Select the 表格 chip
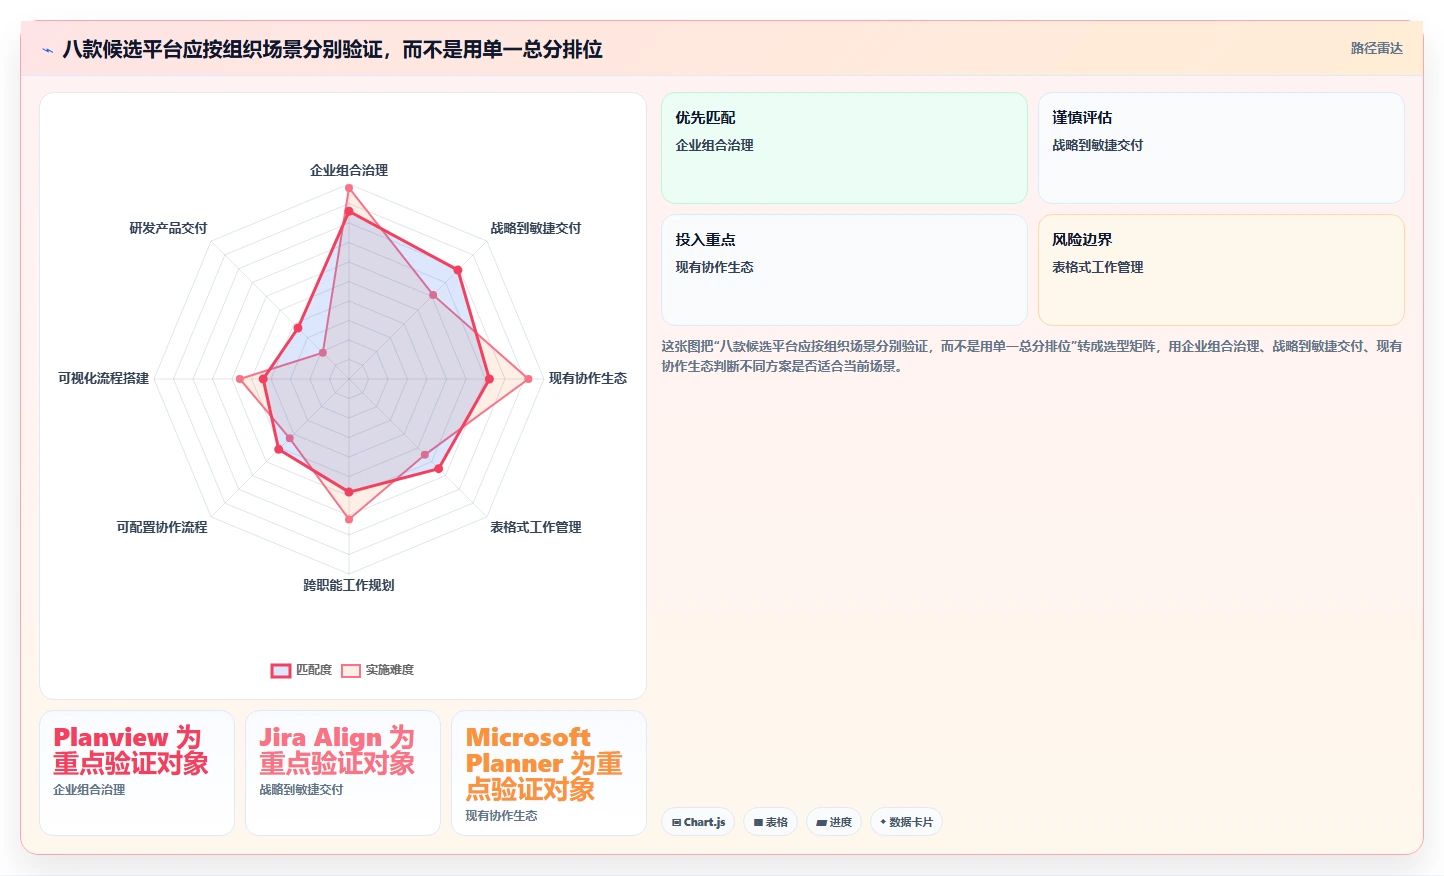 [x=770, y=822]
